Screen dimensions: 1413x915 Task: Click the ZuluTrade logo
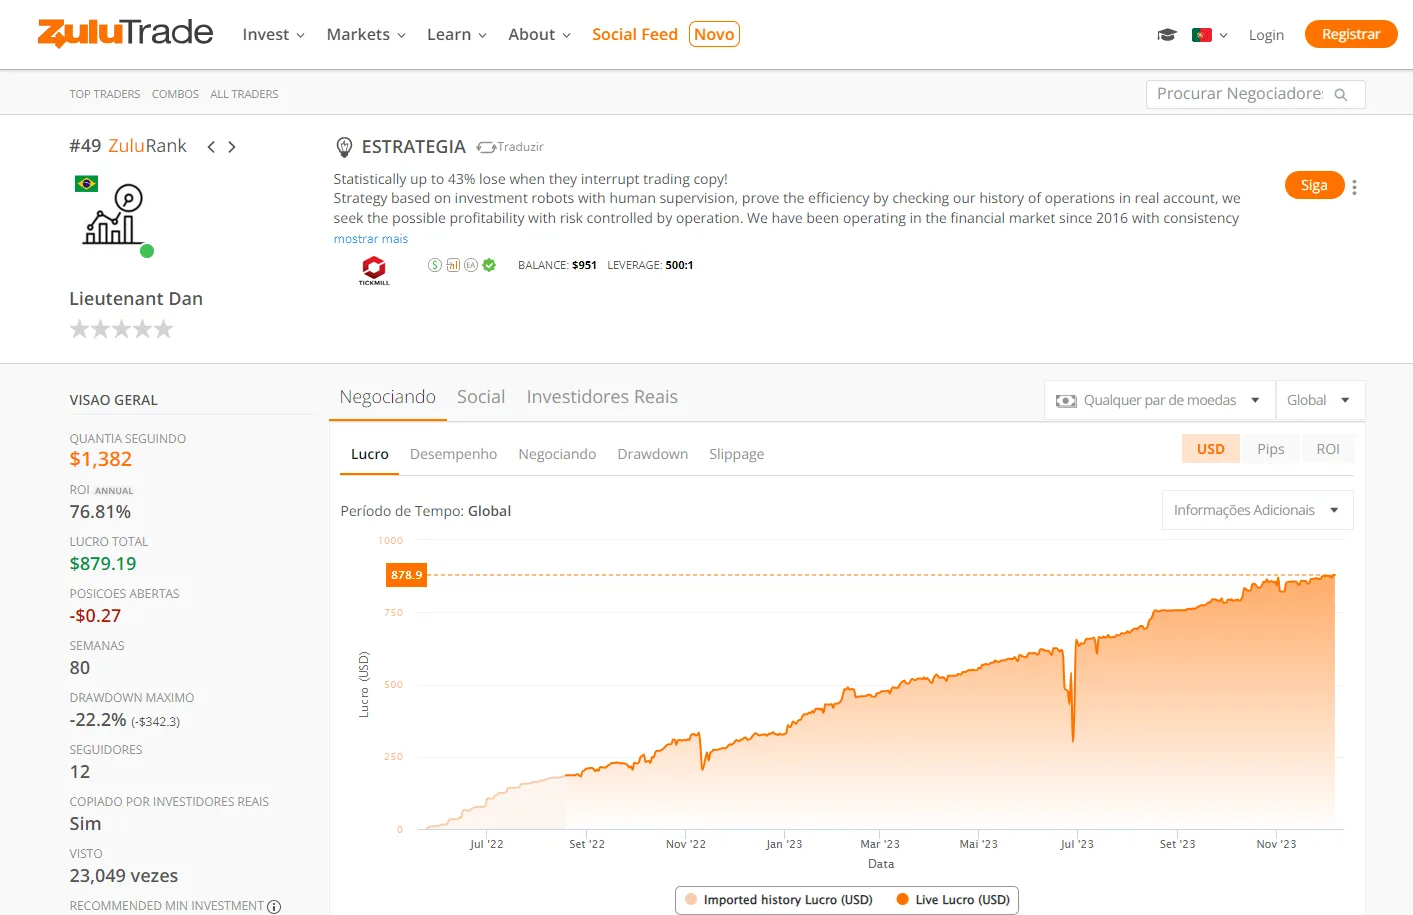(x=125, y=33)
